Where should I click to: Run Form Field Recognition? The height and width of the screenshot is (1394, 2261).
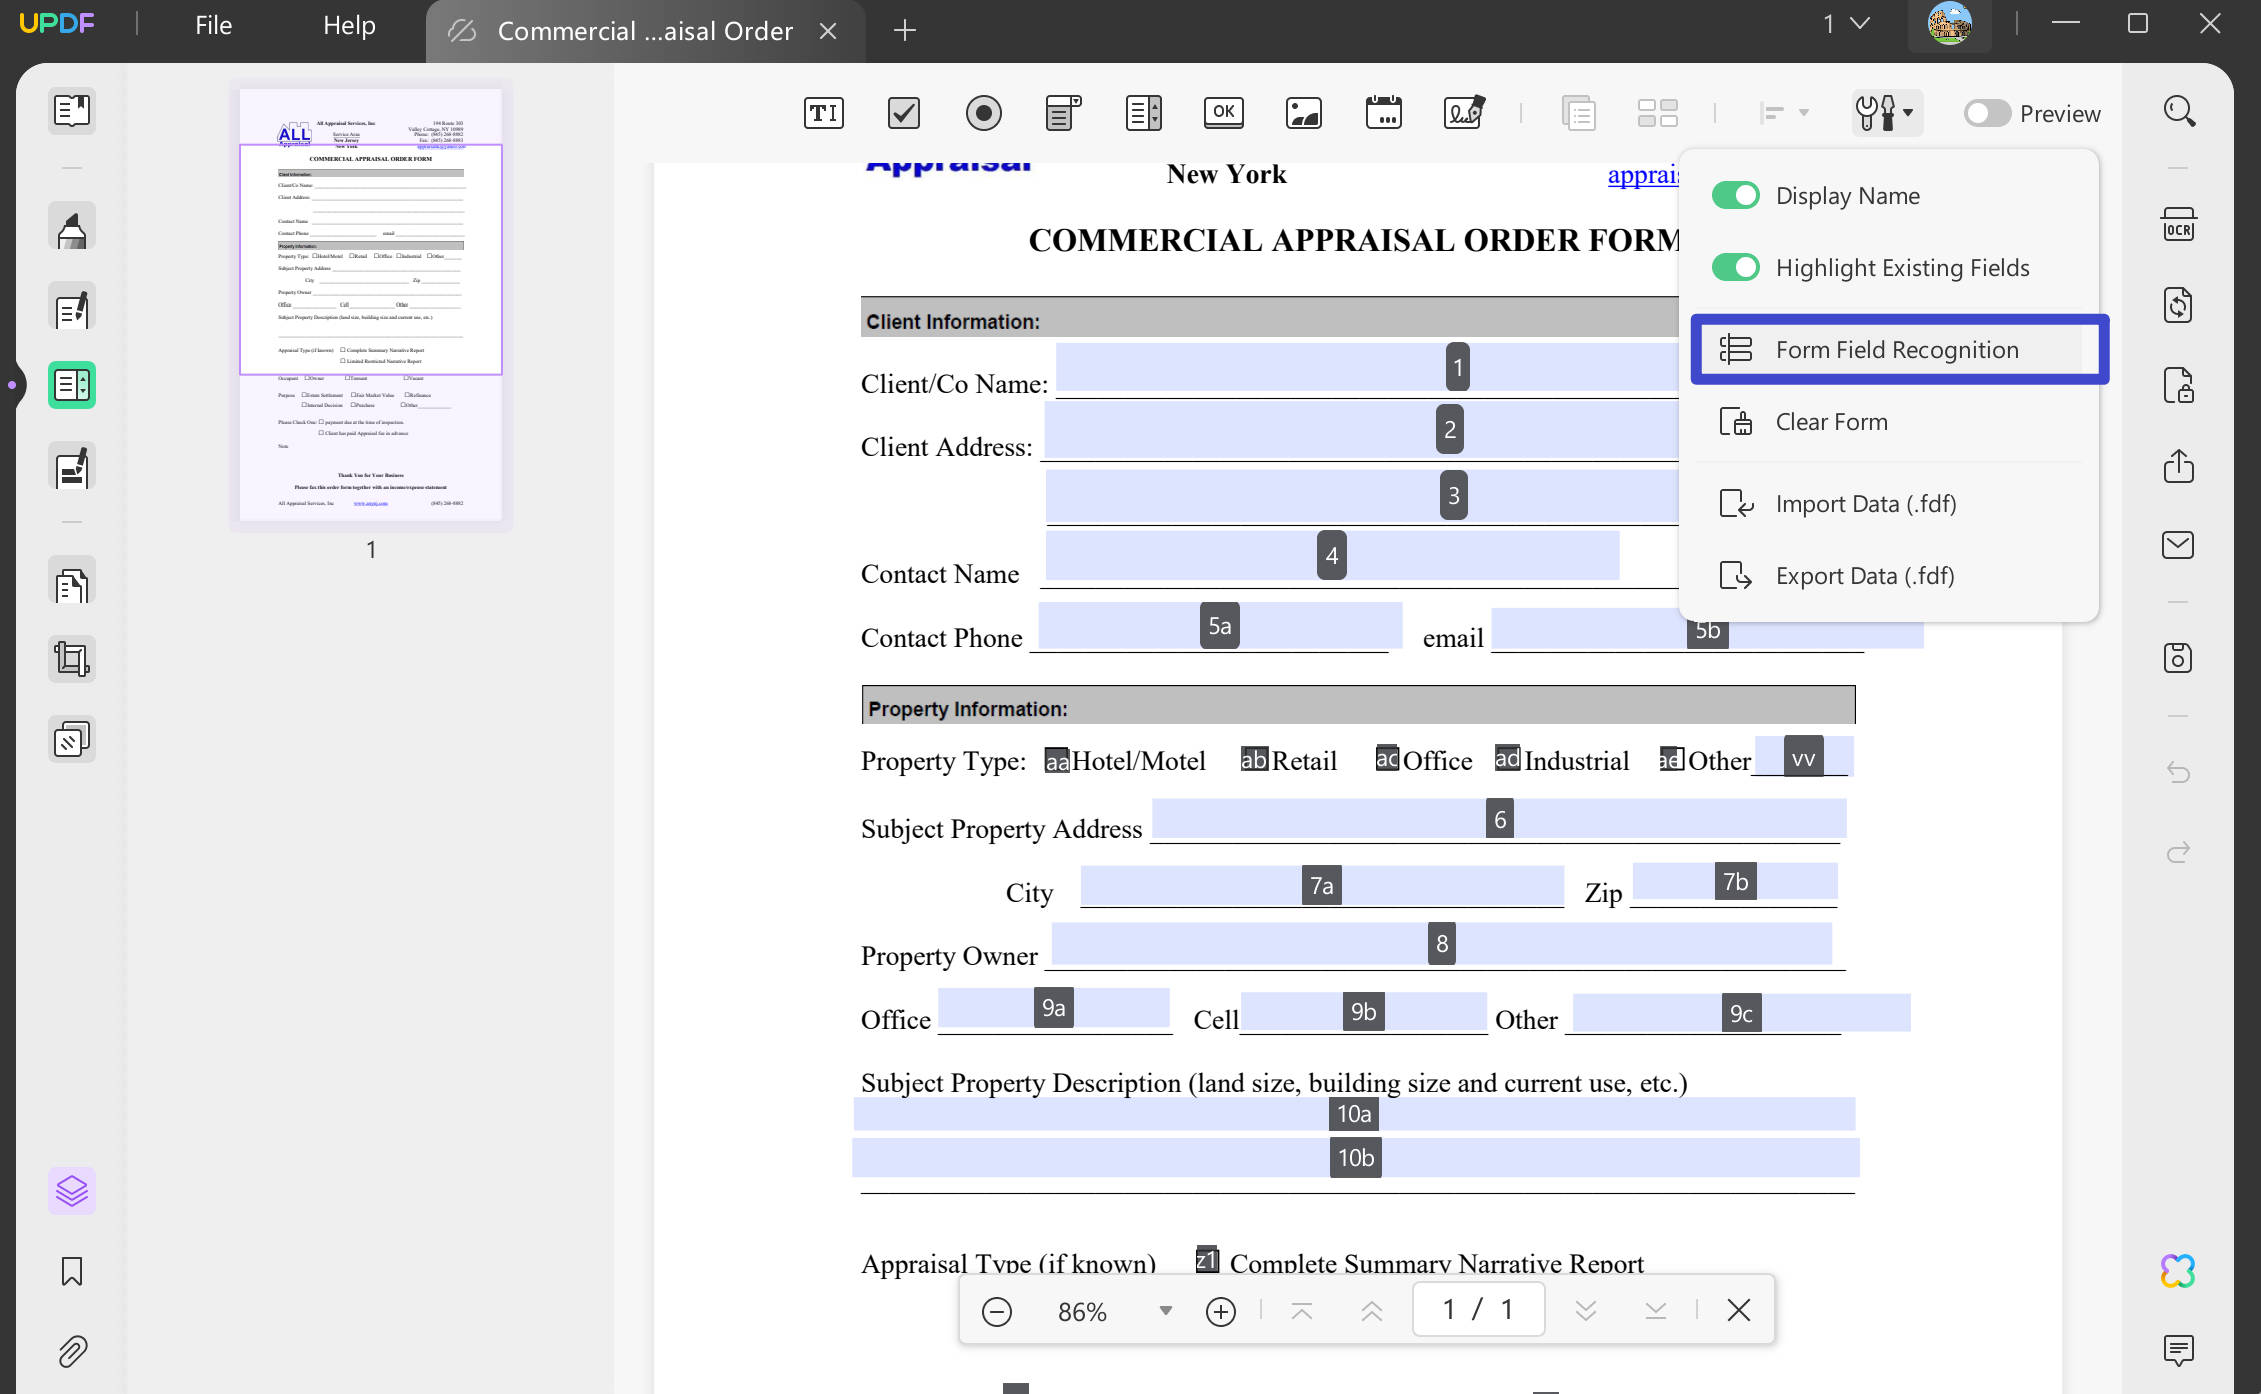[1898, 350]
